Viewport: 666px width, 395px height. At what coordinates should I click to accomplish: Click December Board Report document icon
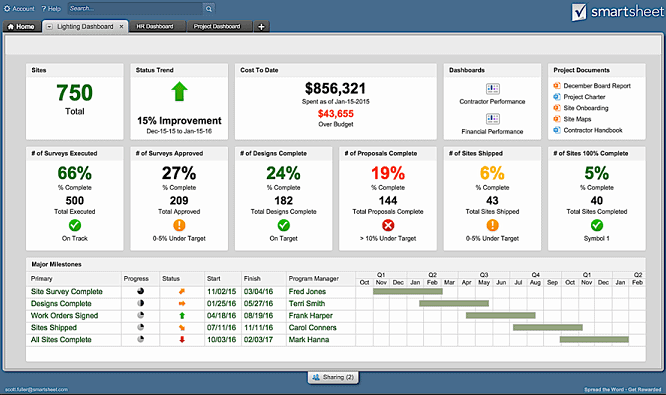click(557, 85)
